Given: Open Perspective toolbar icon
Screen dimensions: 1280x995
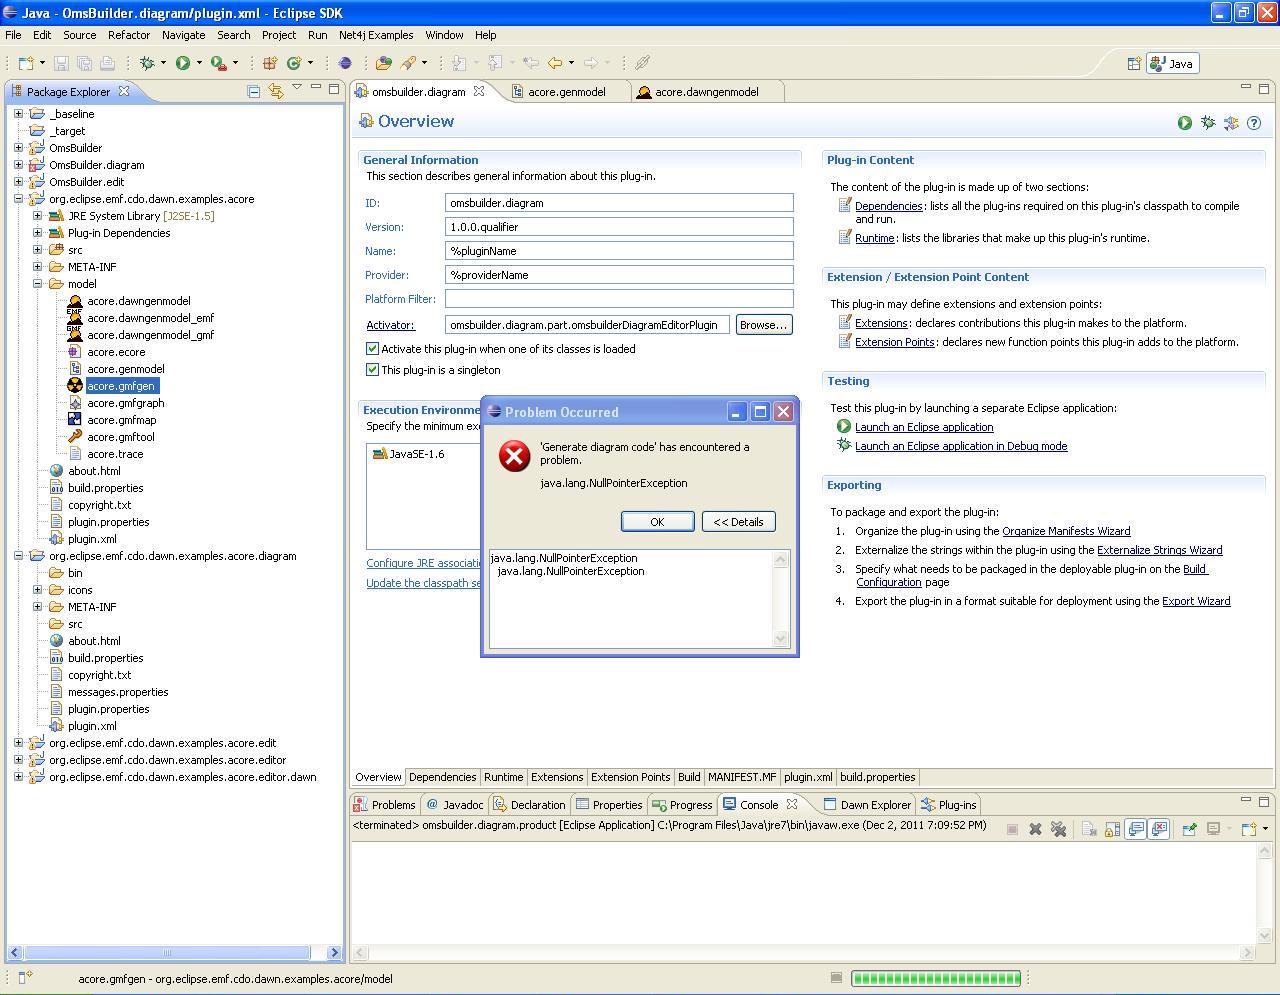Looking at the screenshot, I should (x=1134, y=63).
